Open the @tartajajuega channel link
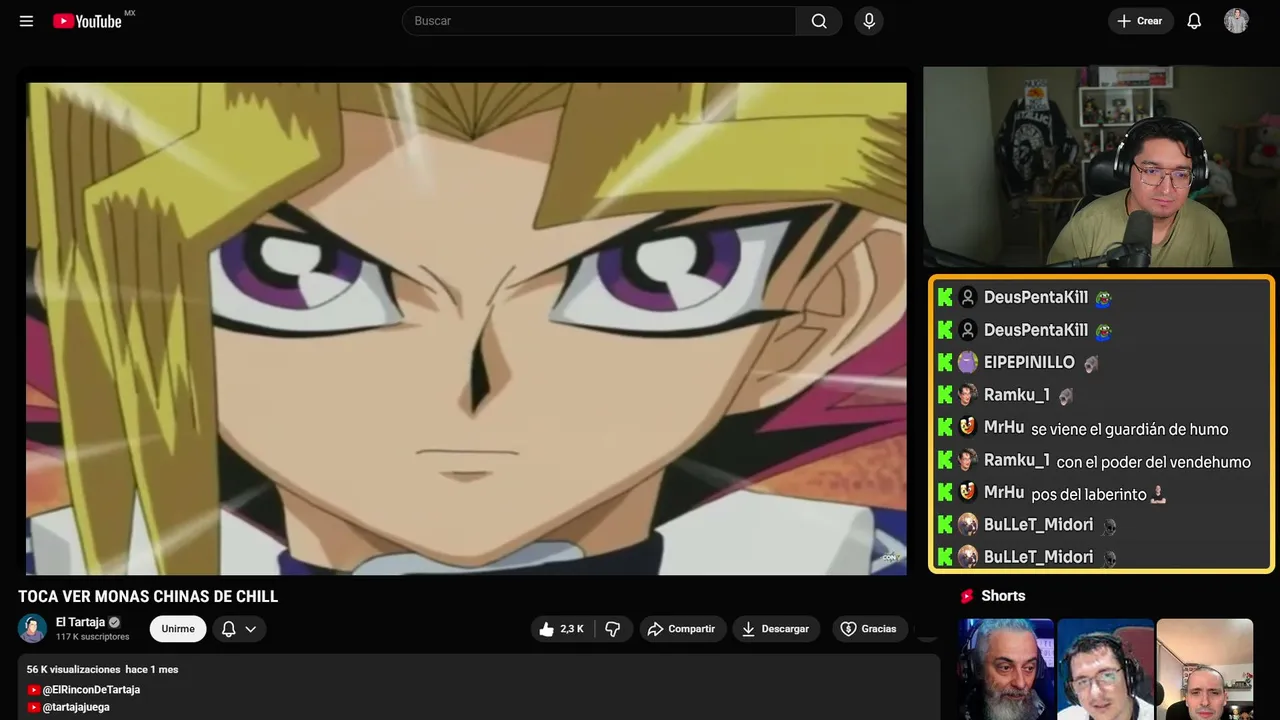1280x720 pixels. pyautogui.click(x=76, y=707)
